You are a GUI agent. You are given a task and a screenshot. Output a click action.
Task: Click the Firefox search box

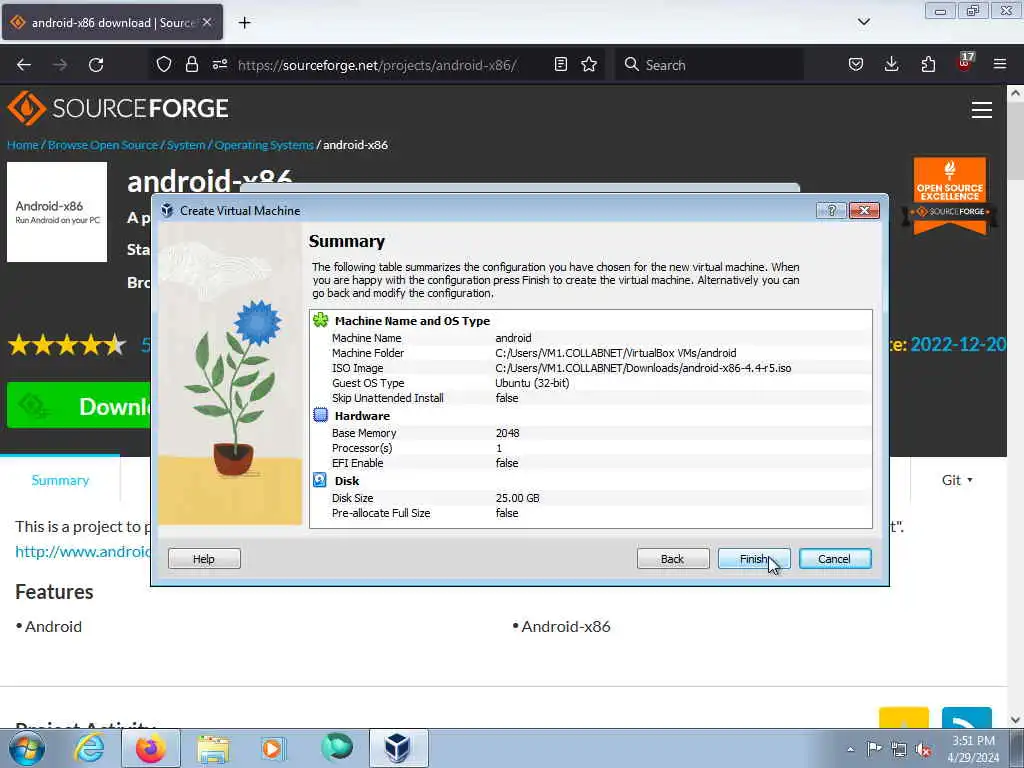click(x=709, y=65)
